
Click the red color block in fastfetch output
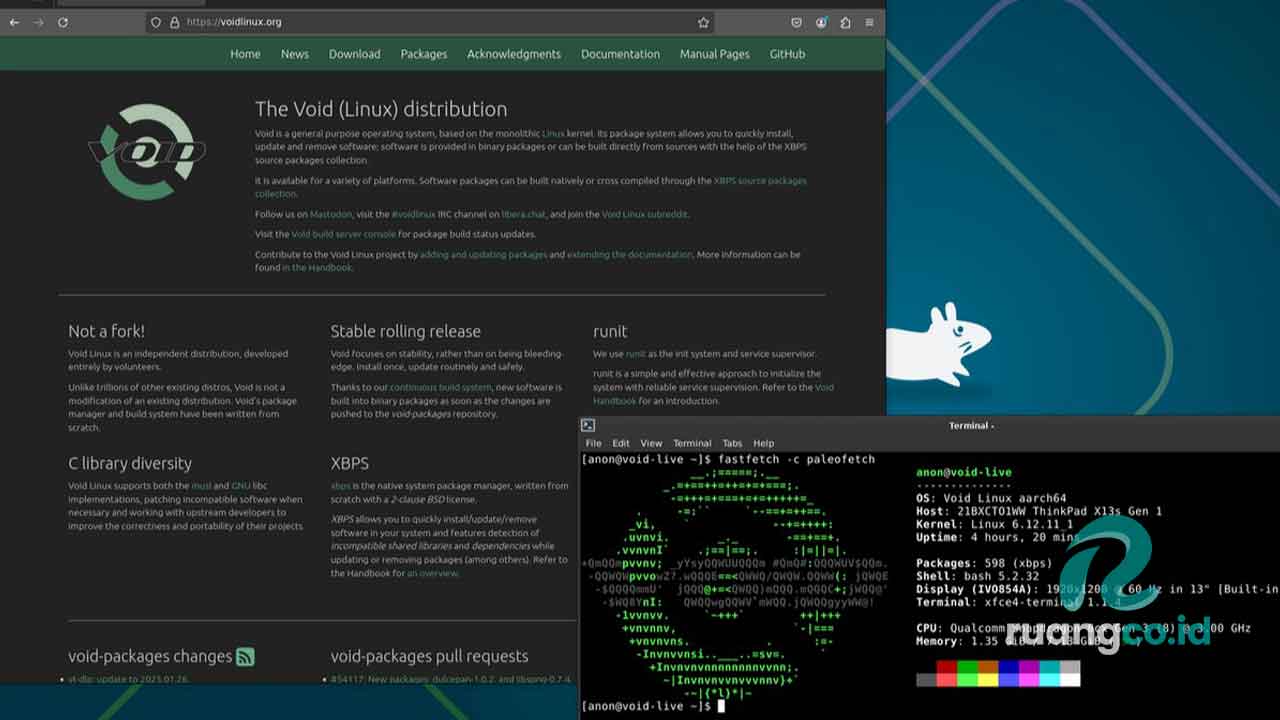(947, 667)
